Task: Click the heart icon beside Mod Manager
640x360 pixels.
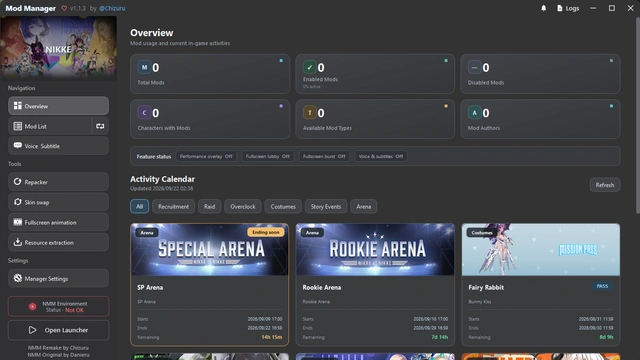Action: 64,8
